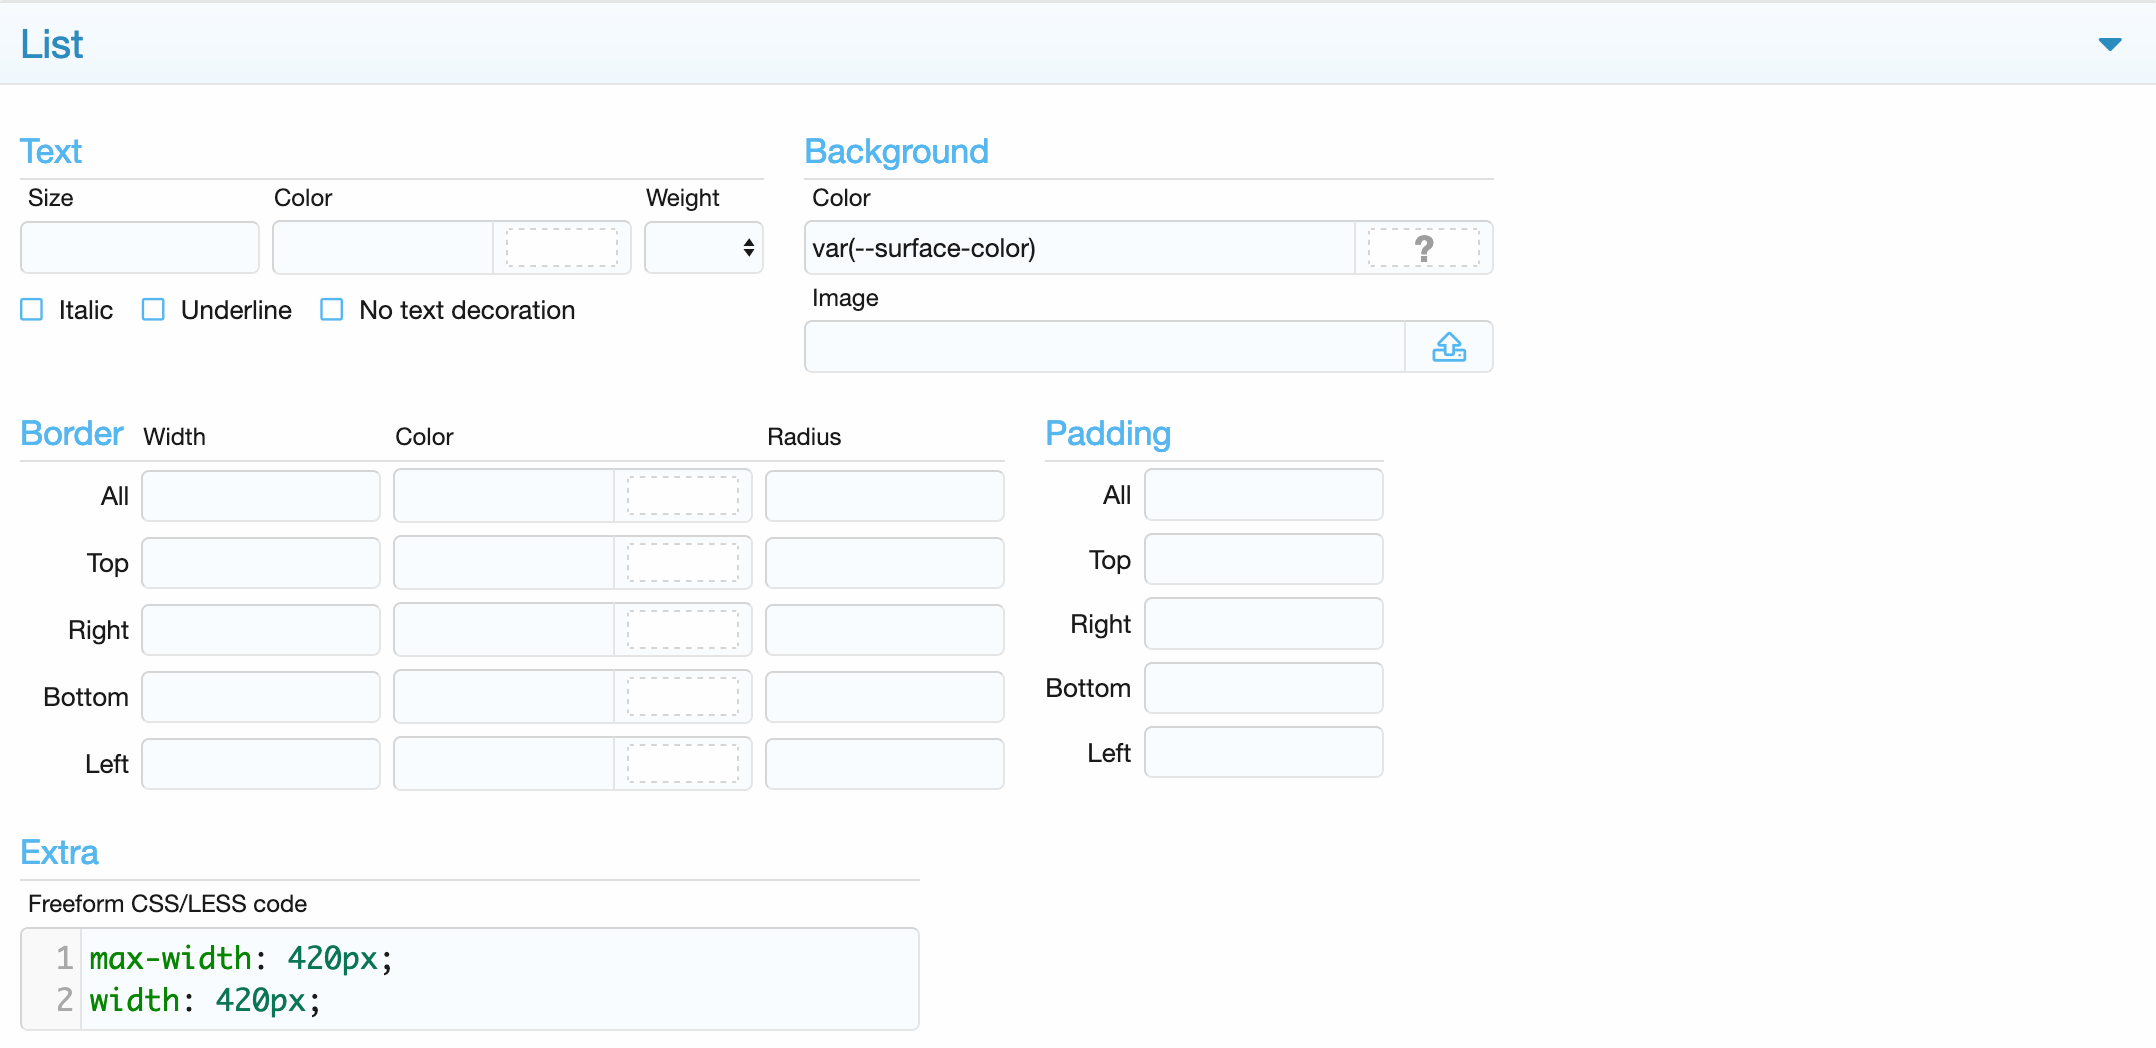2156x1048 pixels.
Task: Open the text Weight dropdown
Action: [704, 248]
